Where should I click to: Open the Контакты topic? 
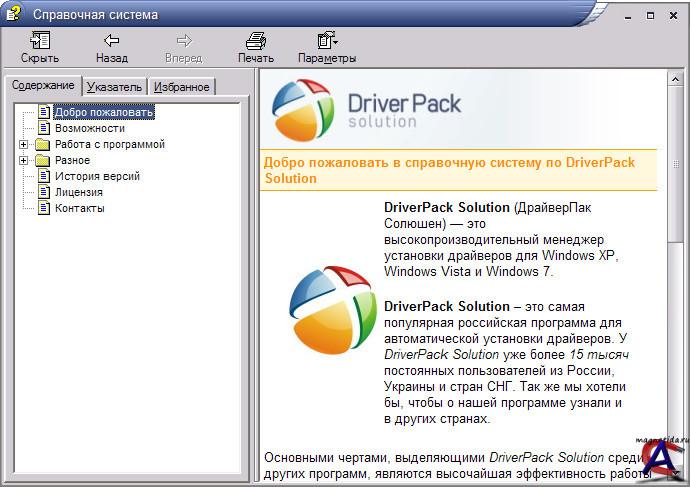point(80,208)
